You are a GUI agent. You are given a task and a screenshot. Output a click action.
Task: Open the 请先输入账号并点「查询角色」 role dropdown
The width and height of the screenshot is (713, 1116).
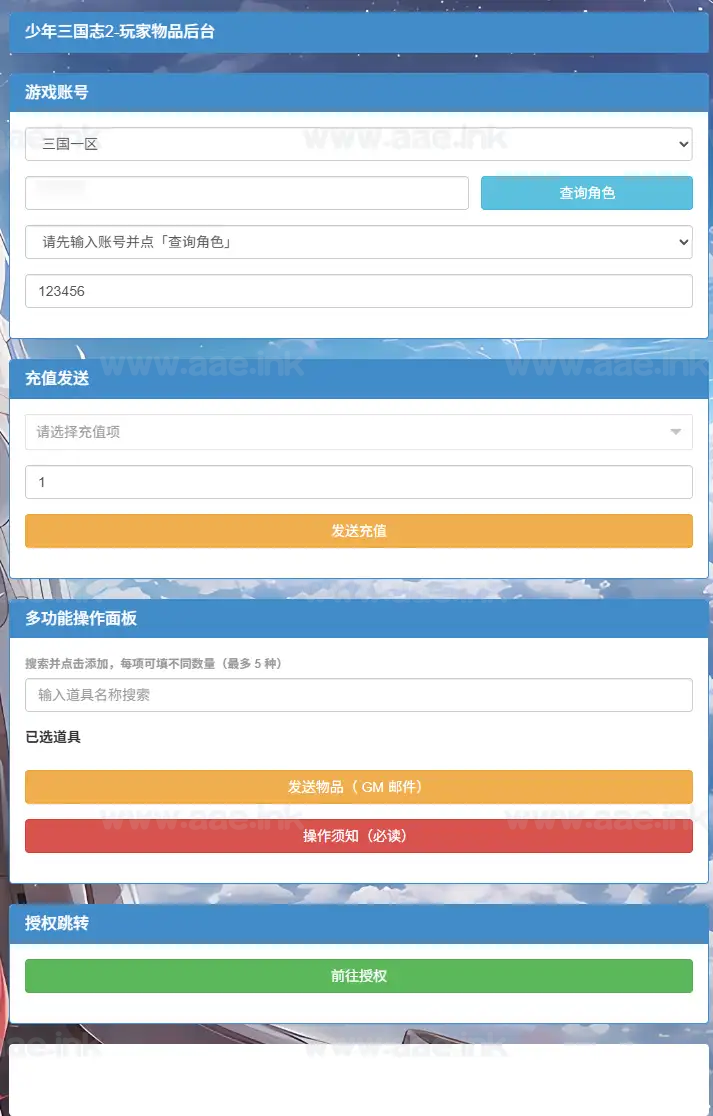pyautogui.click(x=359, y=242)
